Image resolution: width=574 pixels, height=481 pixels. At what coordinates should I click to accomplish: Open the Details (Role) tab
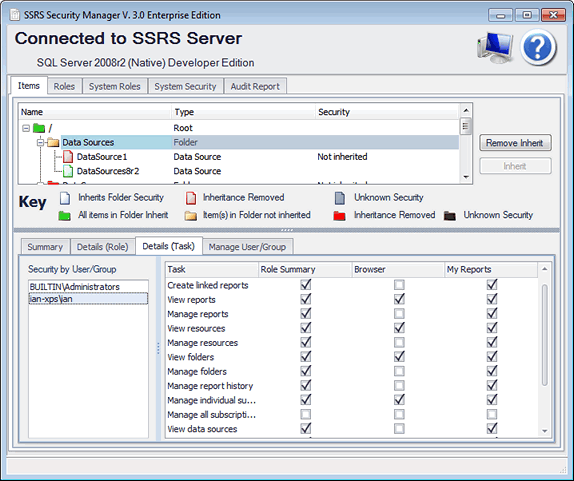click(x=102, y=247)
